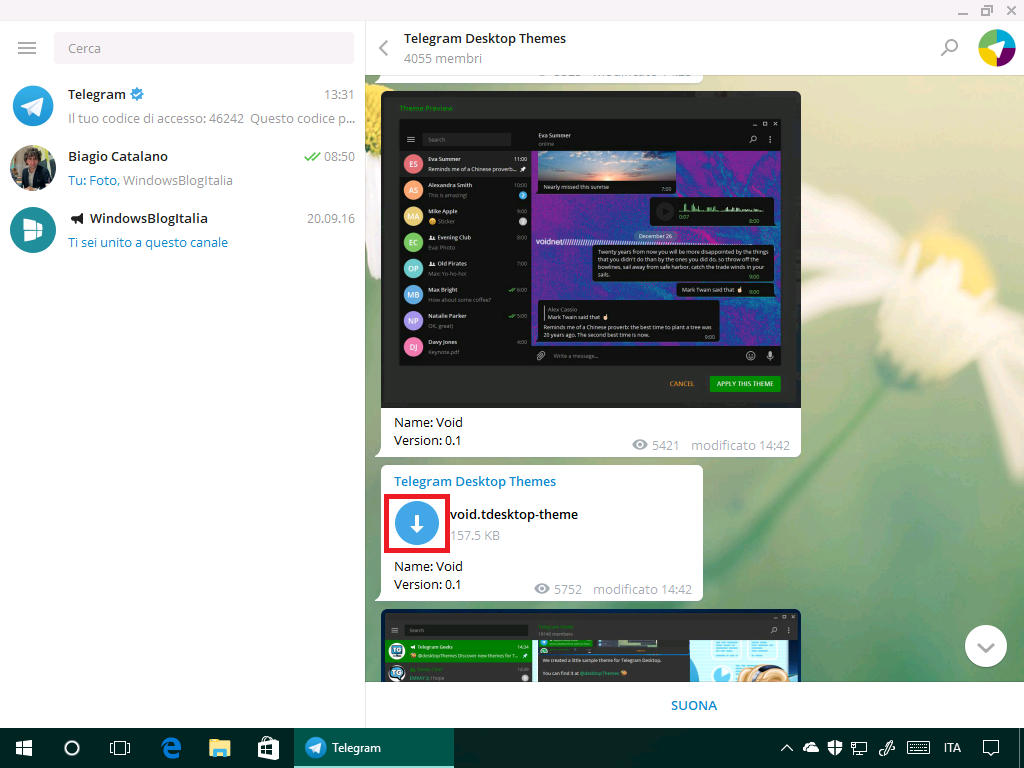This screenshot has width=1024, height=768.
Task: Go back using the header arrow
Action: [x=384, y=48]
